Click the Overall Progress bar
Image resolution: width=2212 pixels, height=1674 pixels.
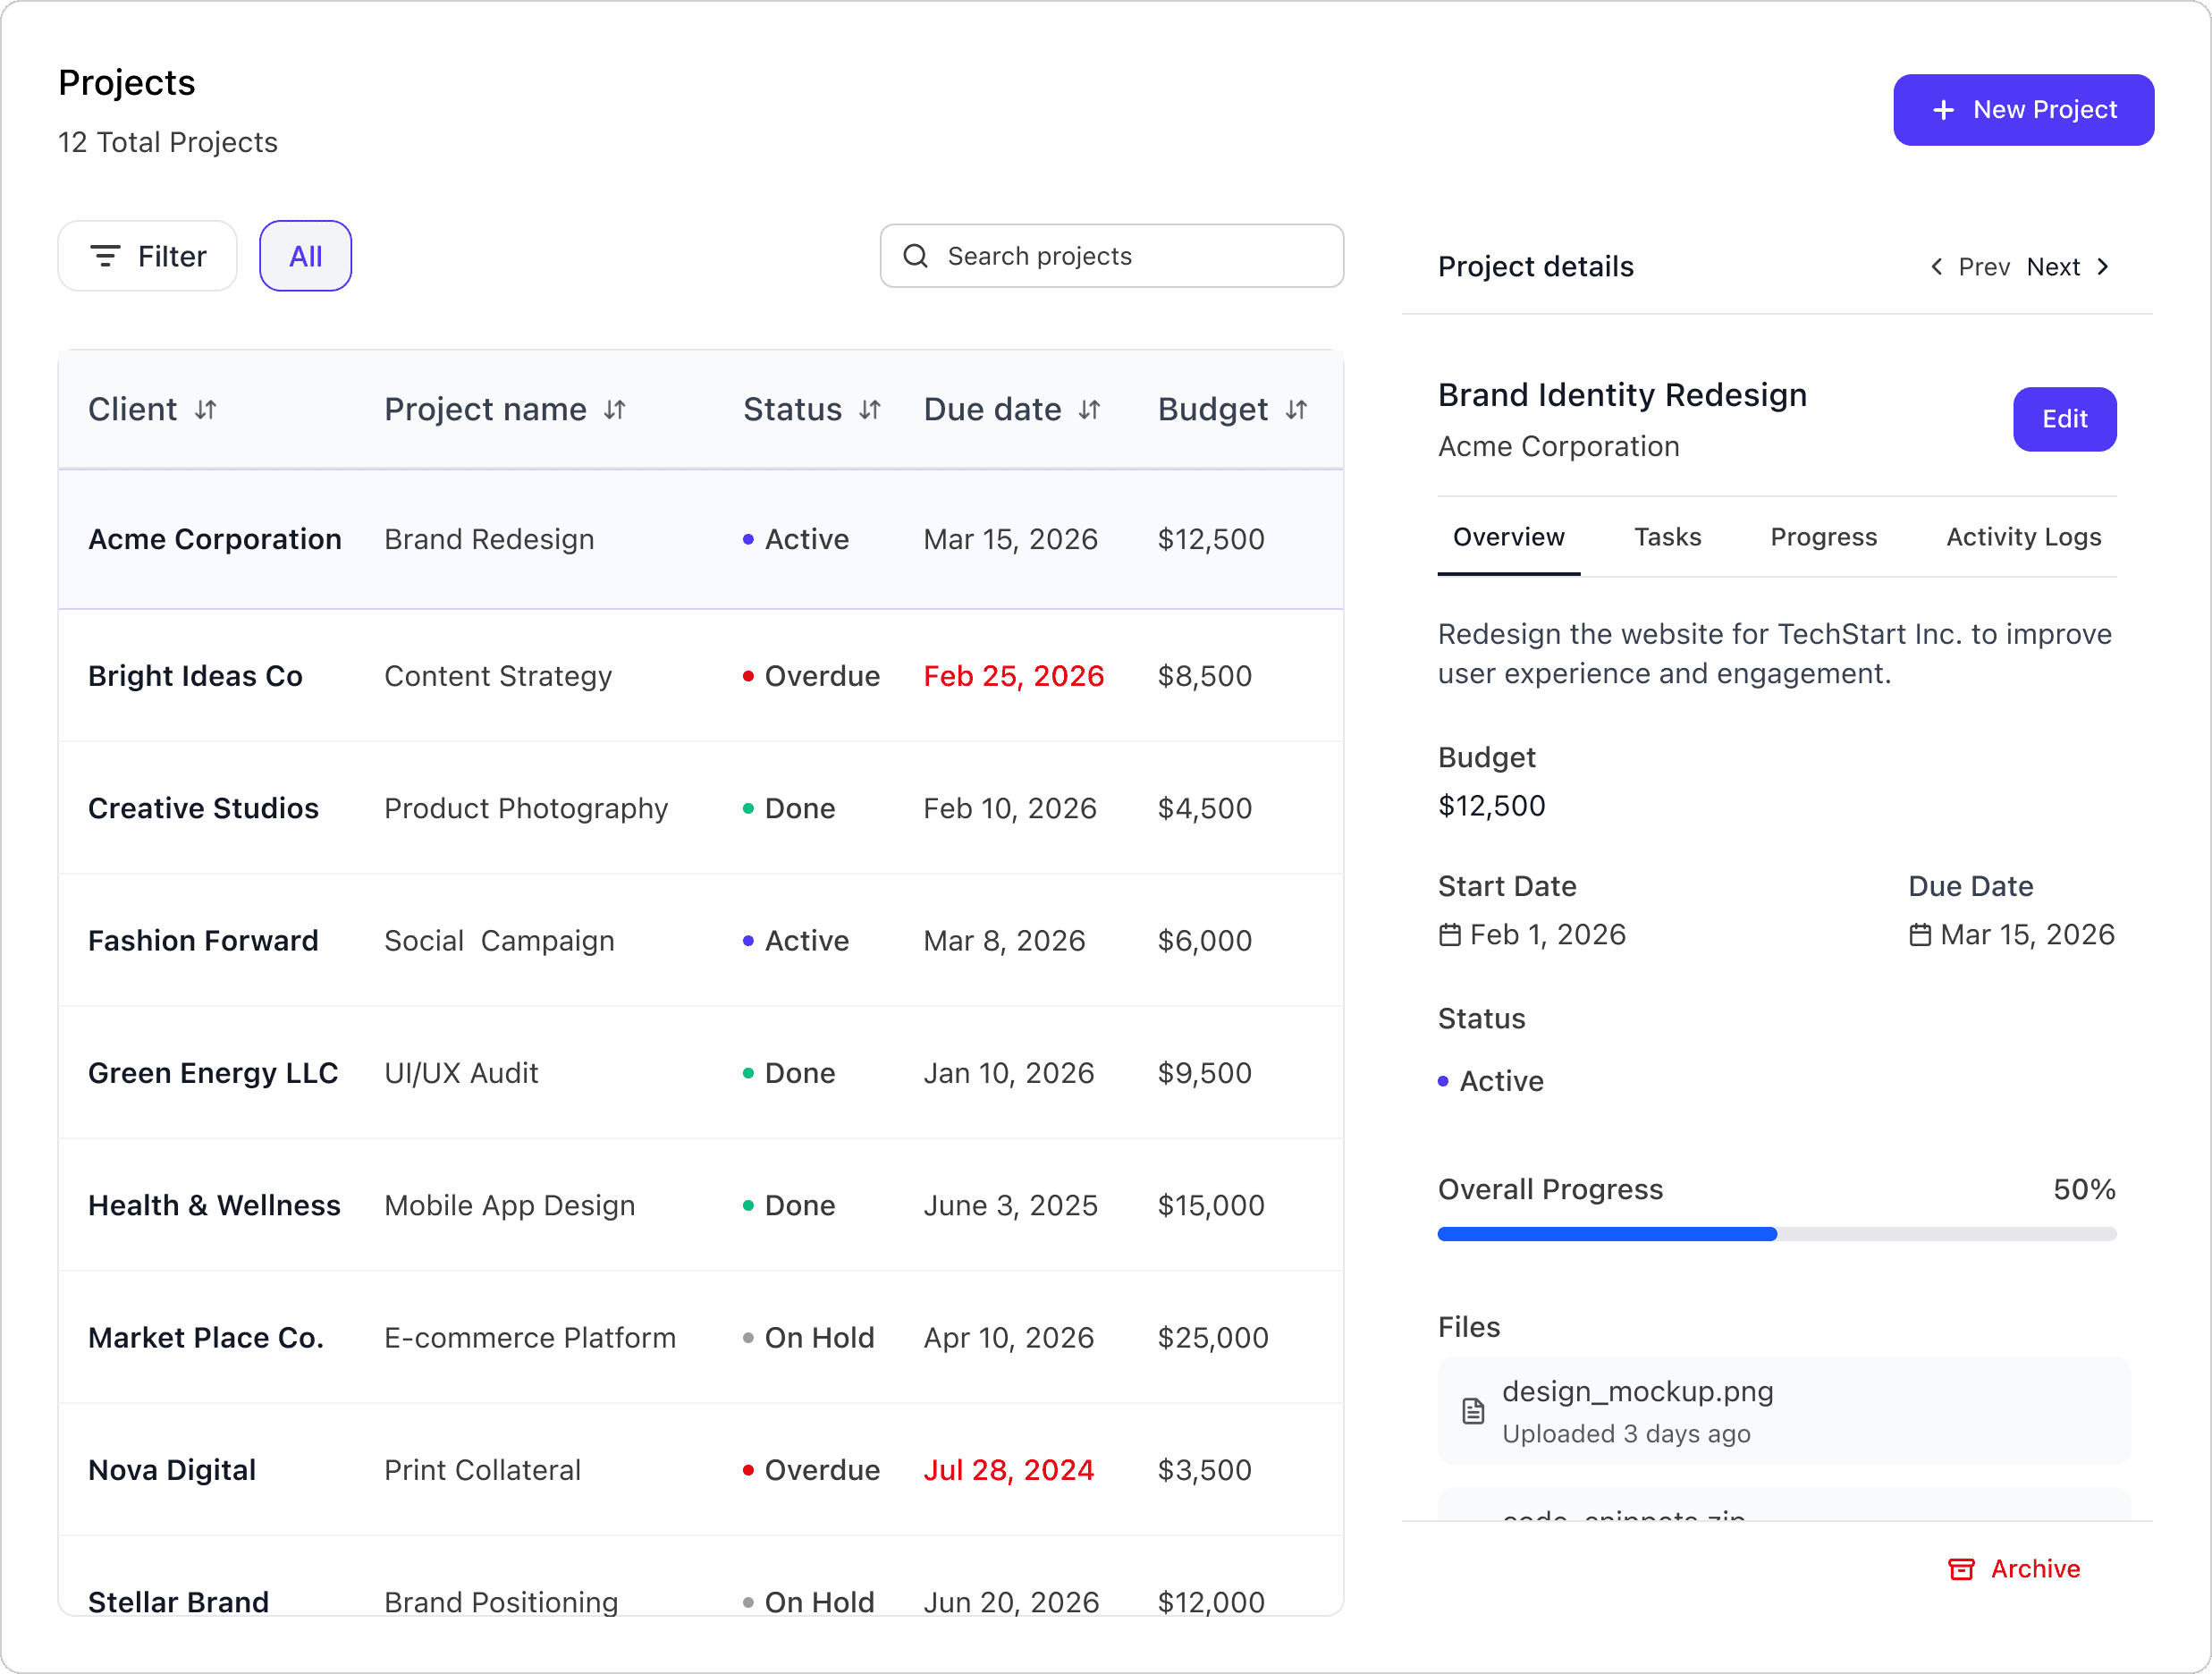(x=1776, y=1234)
